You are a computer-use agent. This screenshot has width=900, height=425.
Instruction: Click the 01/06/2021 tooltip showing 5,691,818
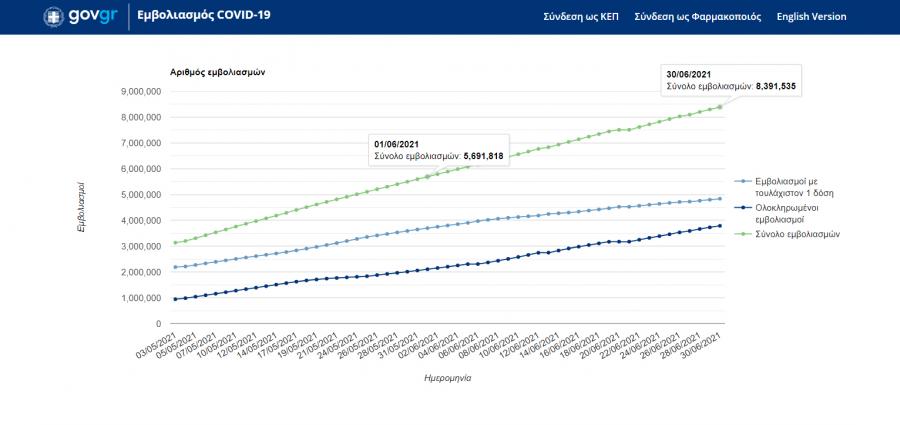(x=439, y=149)
